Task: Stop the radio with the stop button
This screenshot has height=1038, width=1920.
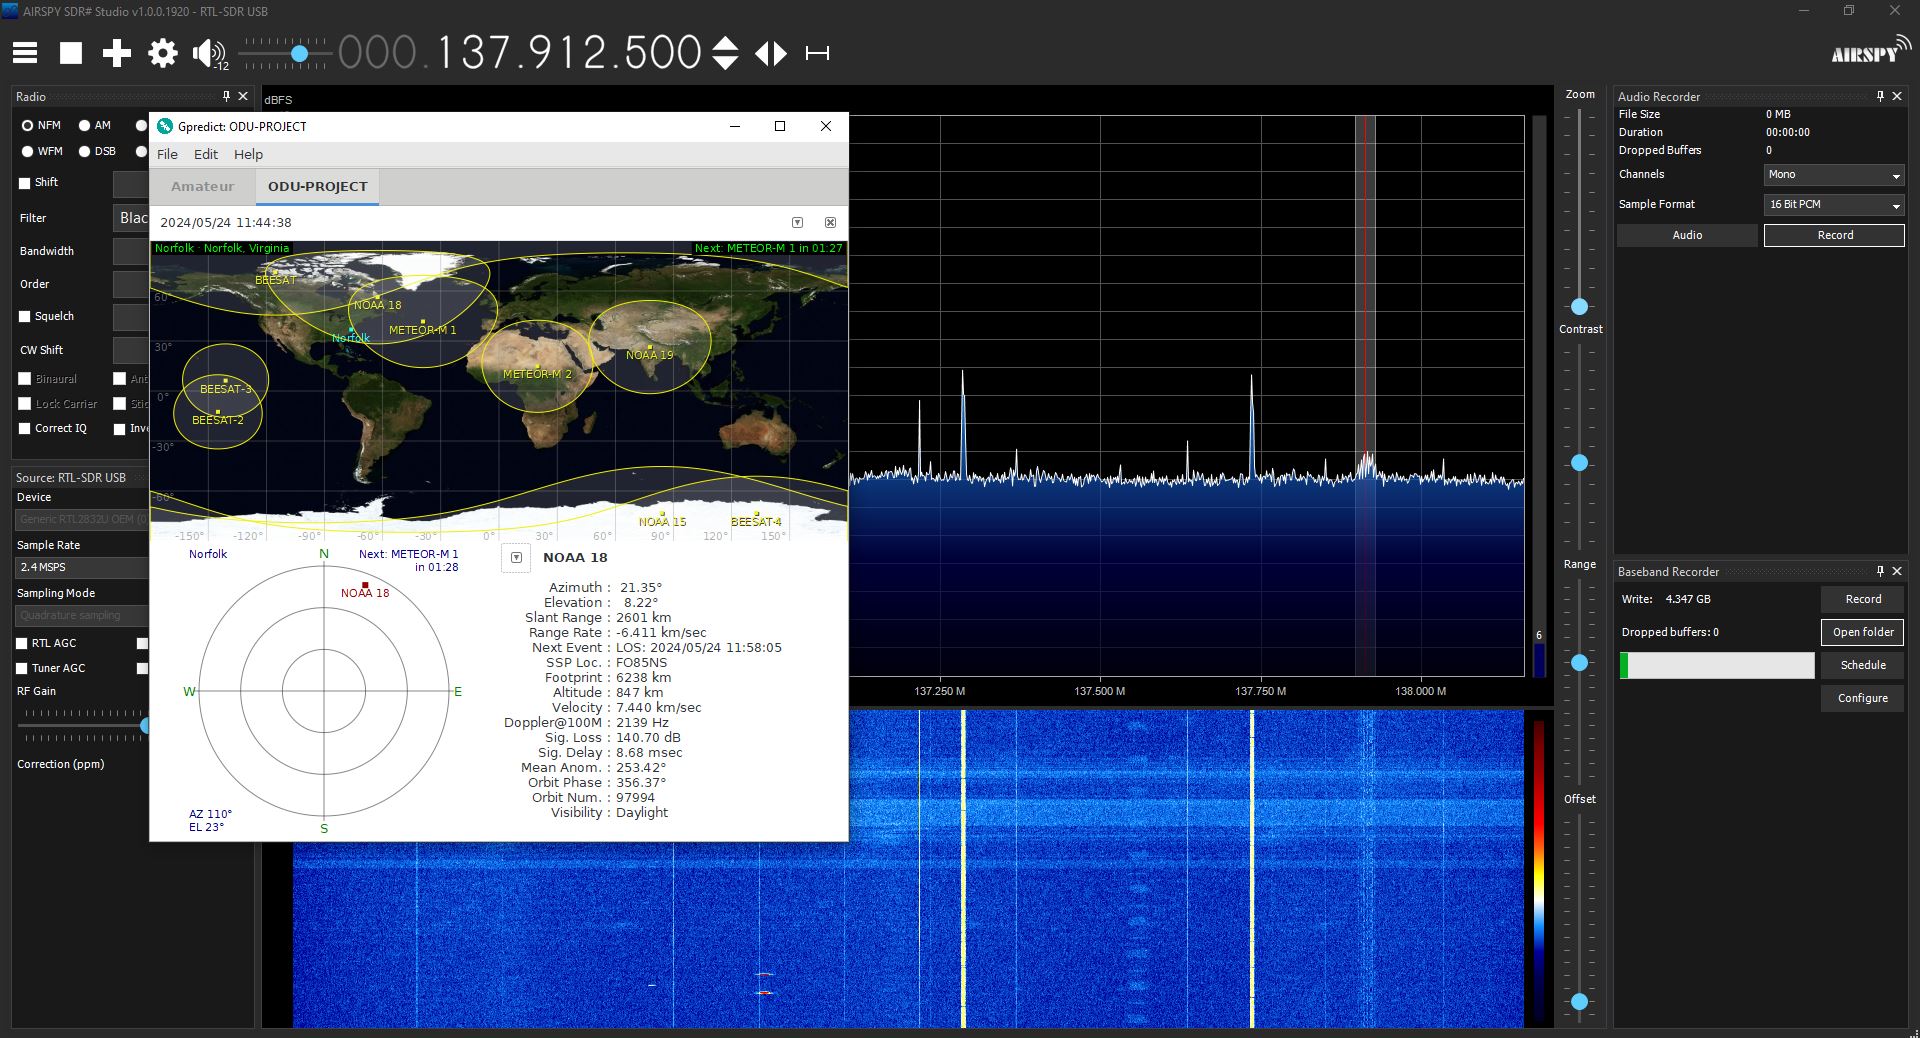Action: tap(71, 53)
